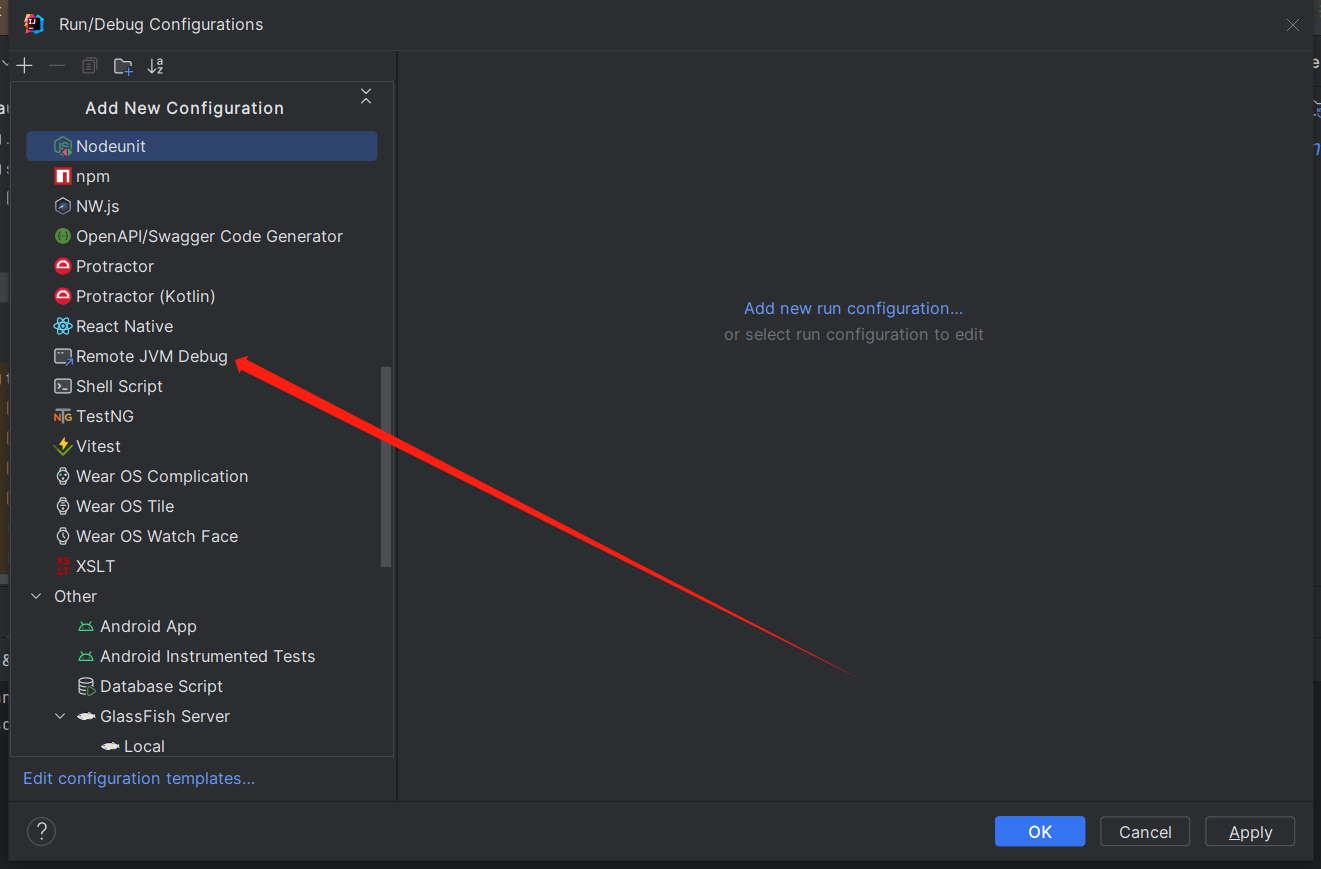Select the Nodeunit configuration type
This screenshot has height=869, width=1321.
tap(202, 146)
